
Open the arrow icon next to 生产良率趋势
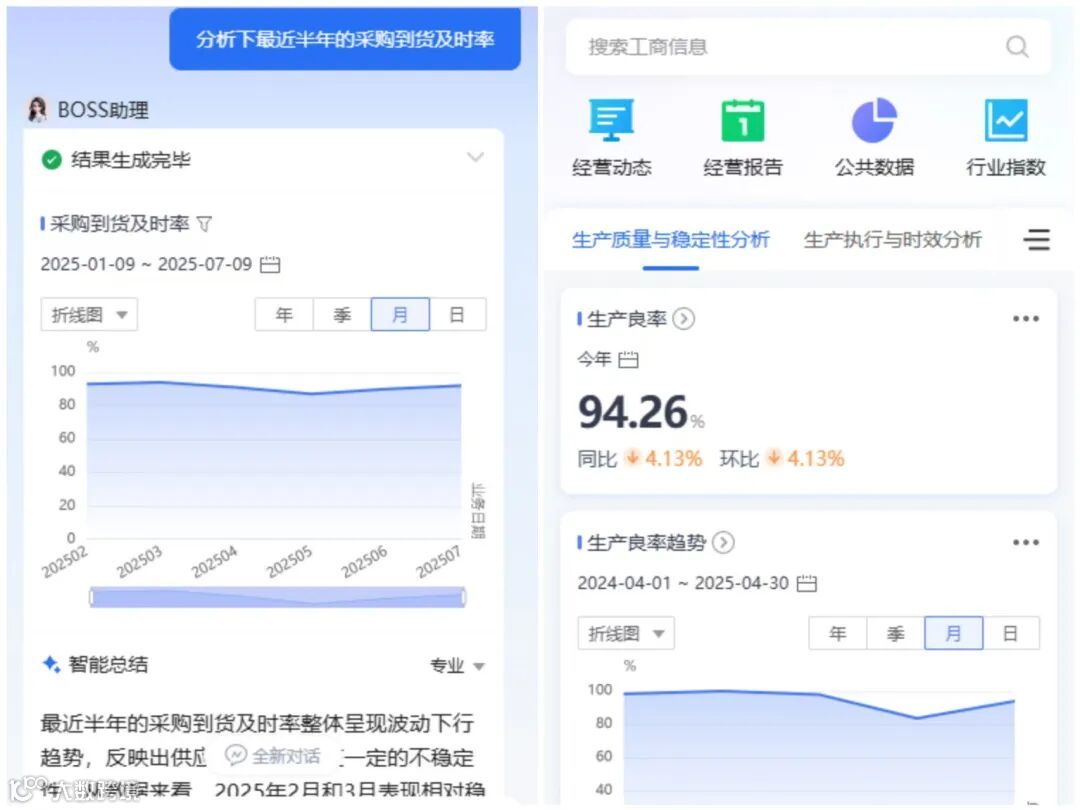pos(723,543)
